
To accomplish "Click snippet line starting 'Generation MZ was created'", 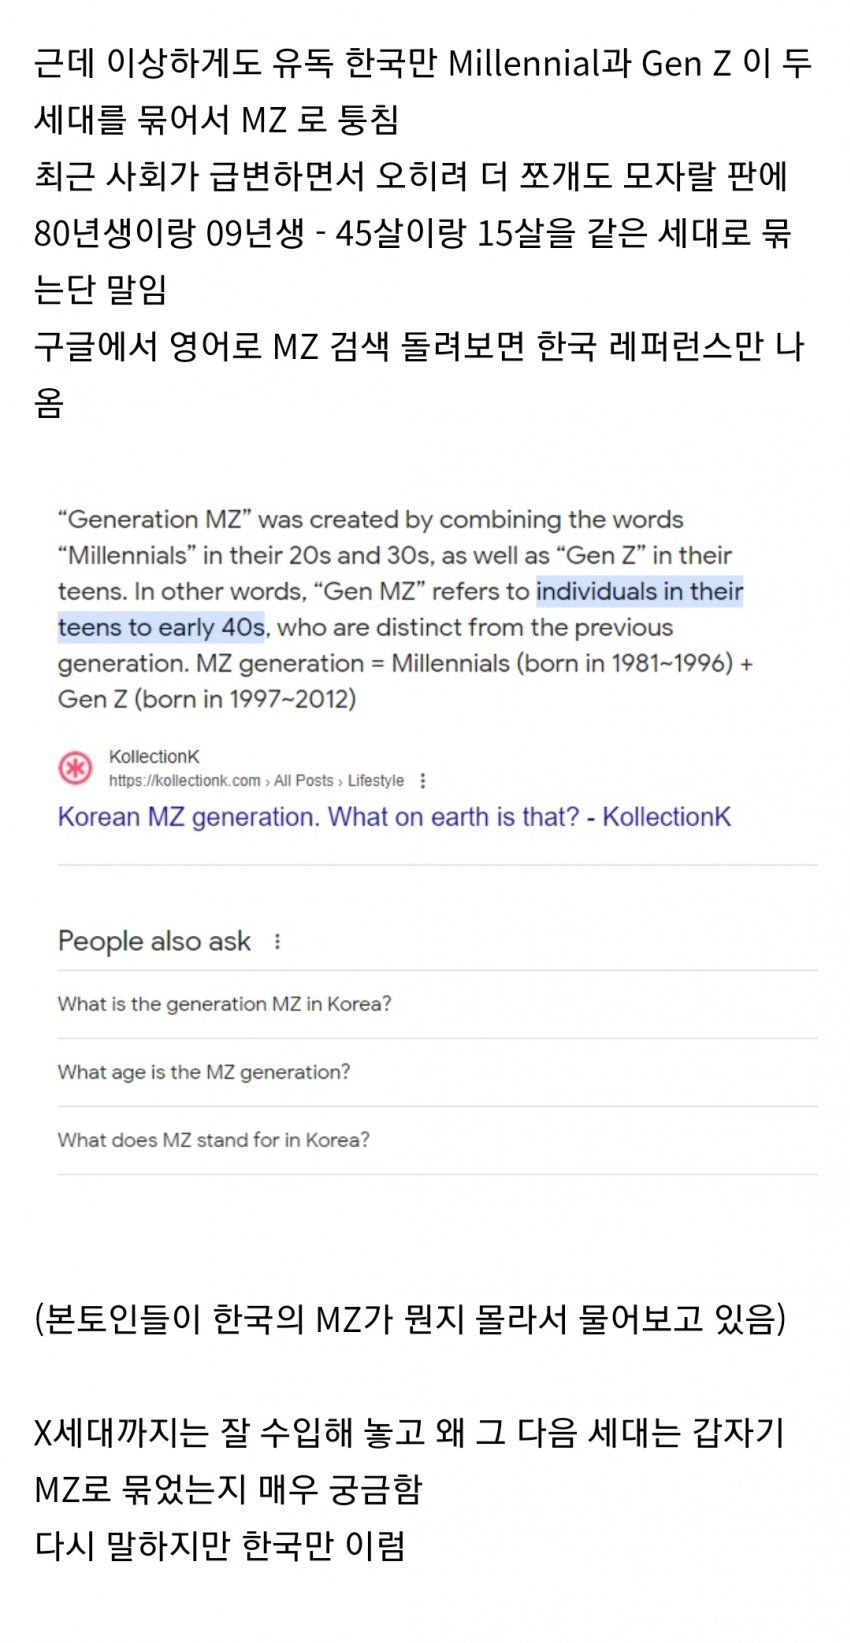I will 371,519.
